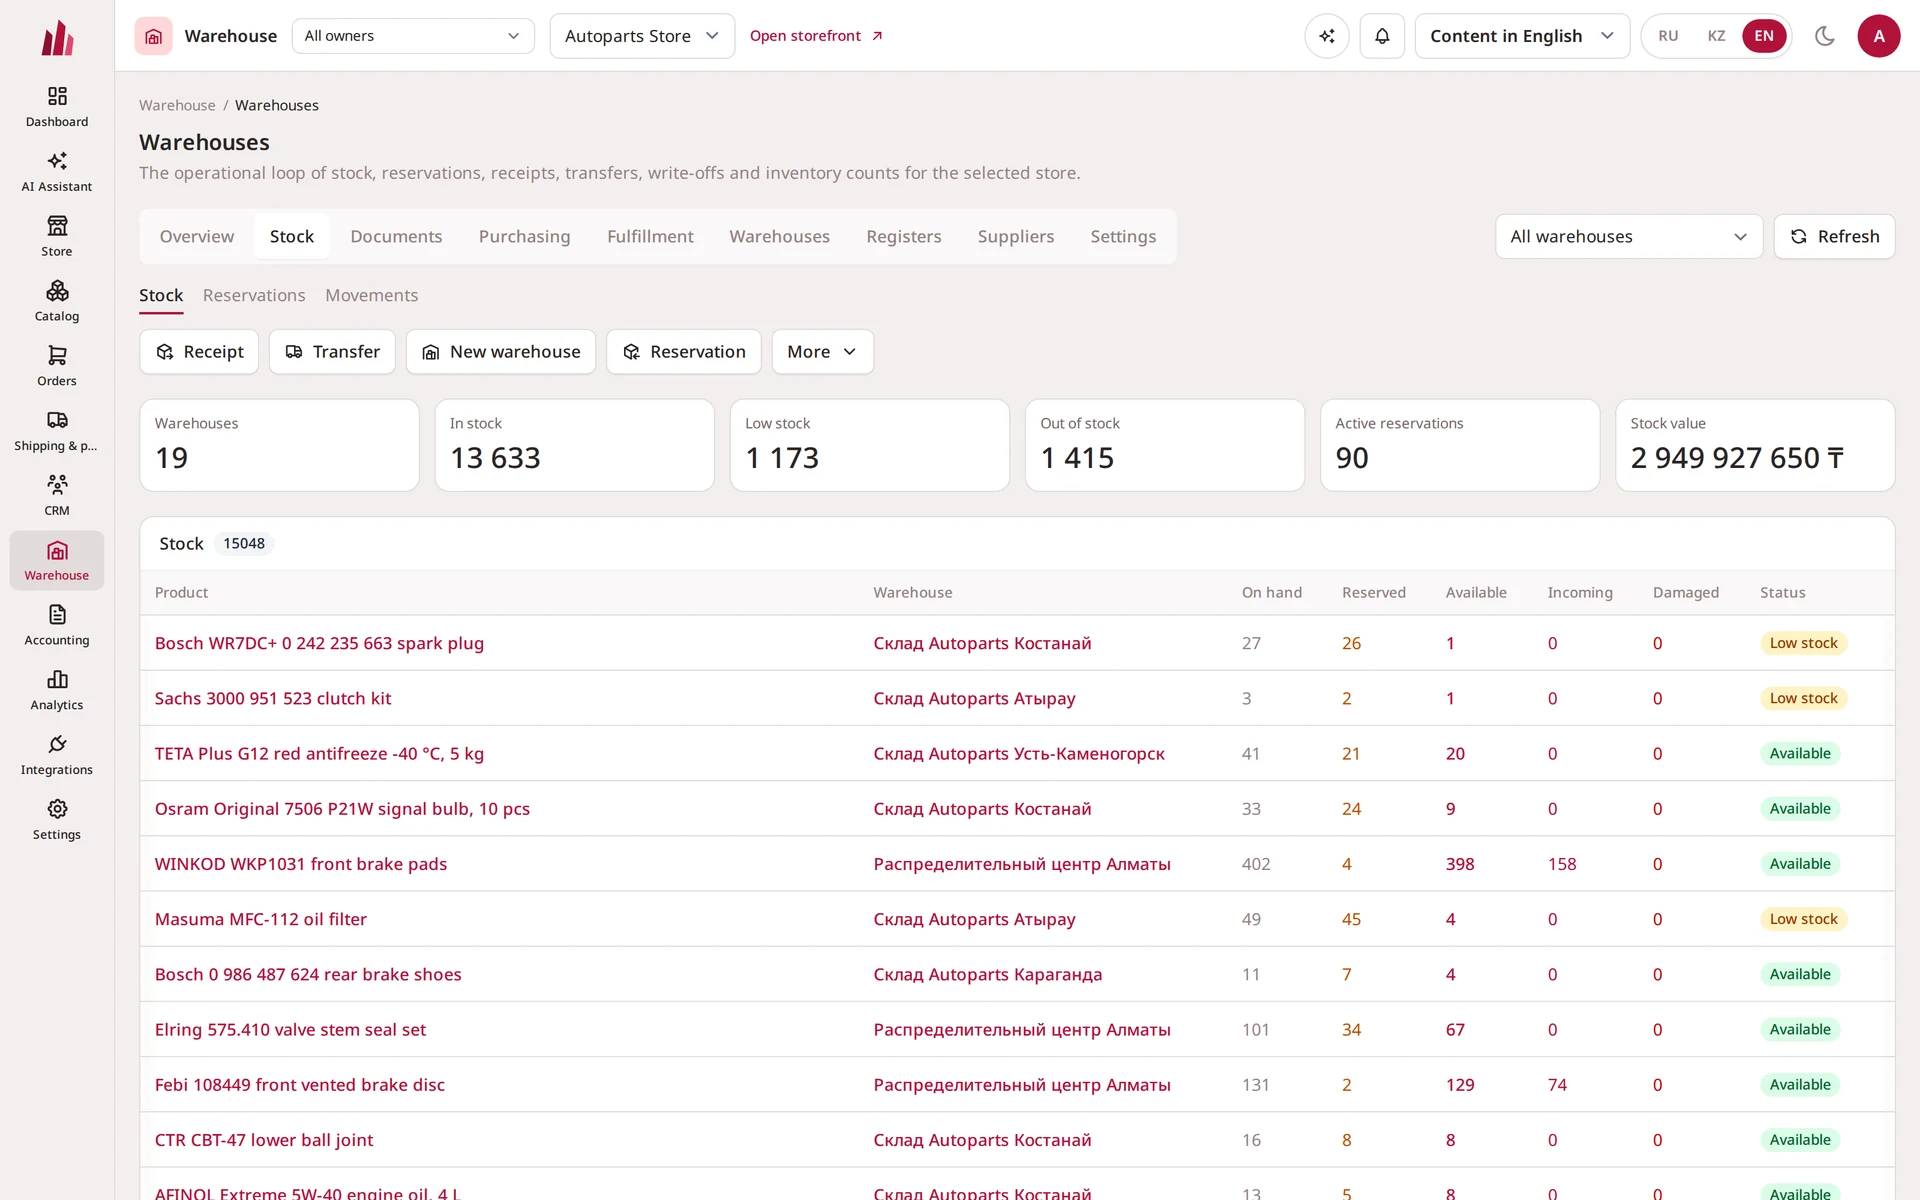Open the Movements sub-tab
Screen dimensions: 1920x1200
tap(372, 295)
